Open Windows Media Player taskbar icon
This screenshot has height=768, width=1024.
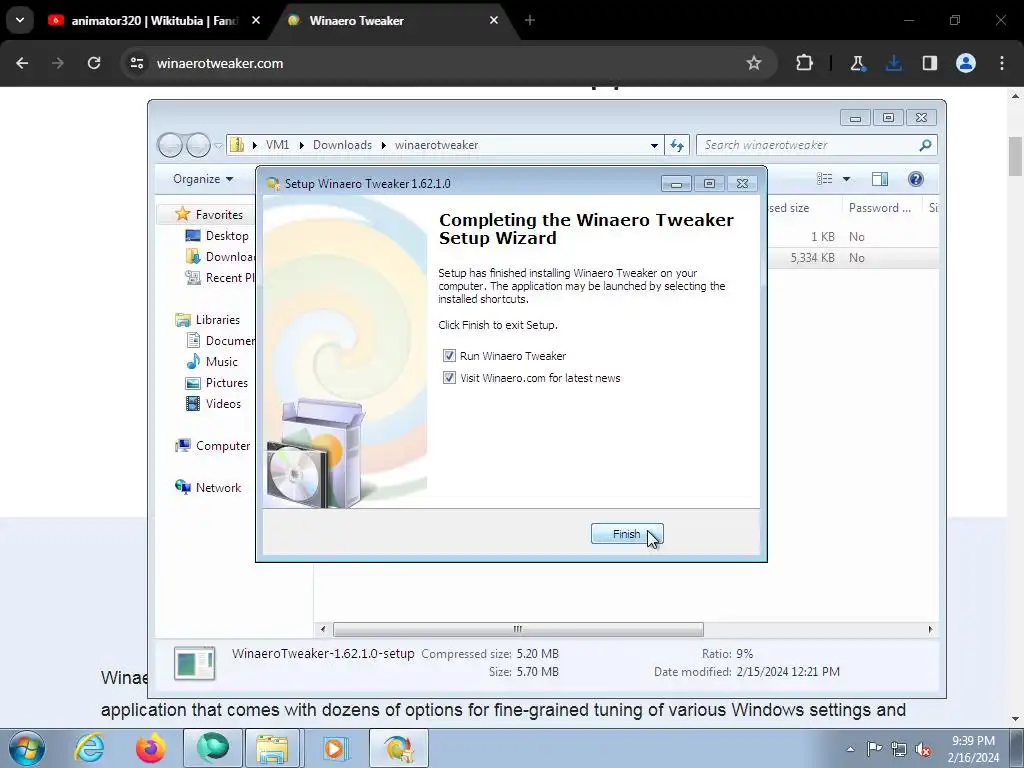click(x=334, y=748)
